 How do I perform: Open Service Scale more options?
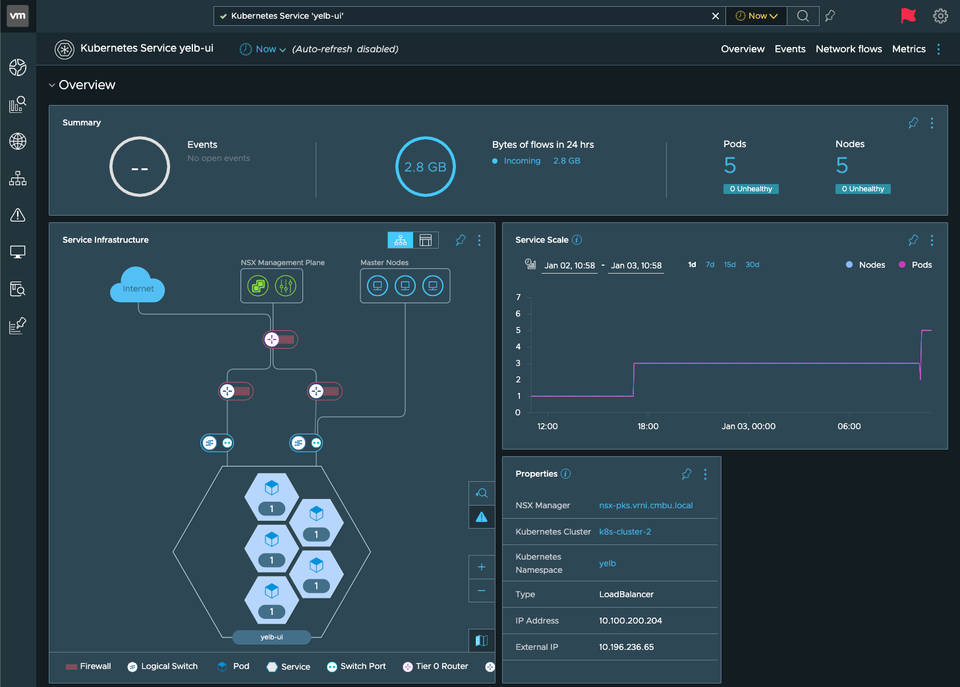tap(932, 240)
